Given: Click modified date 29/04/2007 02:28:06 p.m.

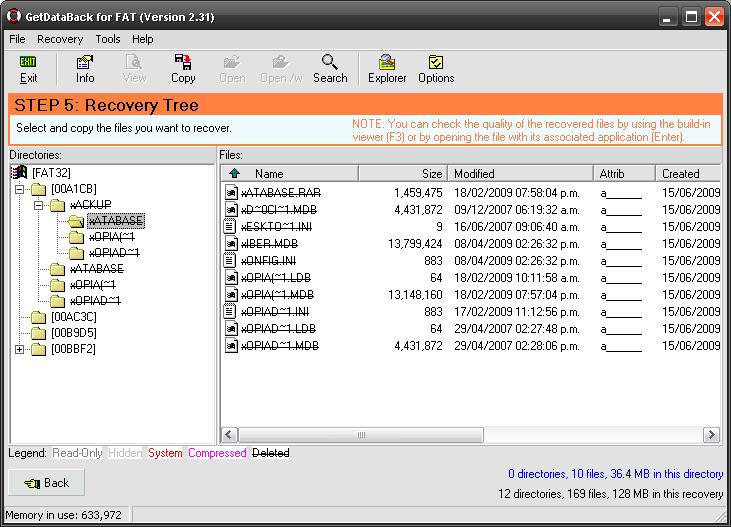Looking at the screenshot, I should click(517, 346).
